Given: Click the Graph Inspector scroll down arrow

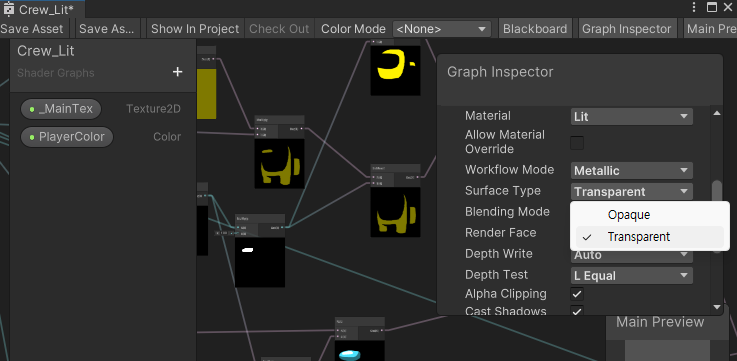Looking at the screenshot, I should click(716, 307).
